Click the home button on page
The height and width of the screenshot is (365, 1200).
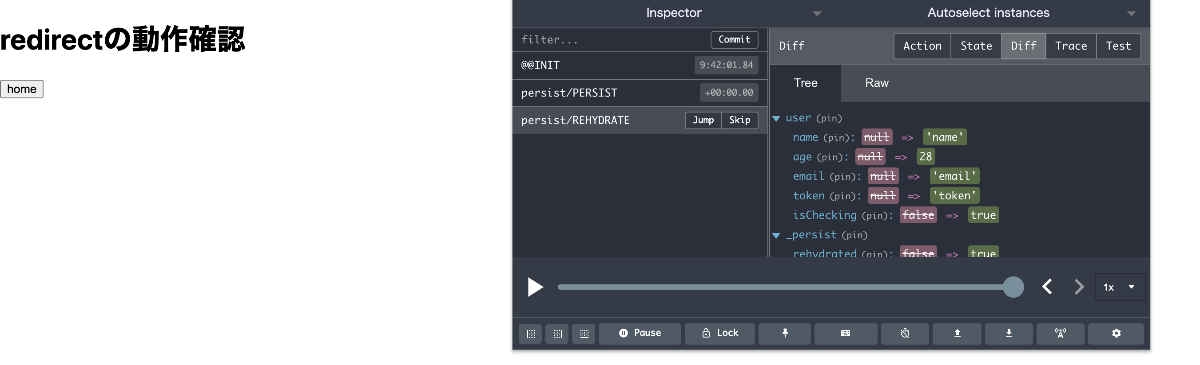pyautogui.click(x=22, y=89)
